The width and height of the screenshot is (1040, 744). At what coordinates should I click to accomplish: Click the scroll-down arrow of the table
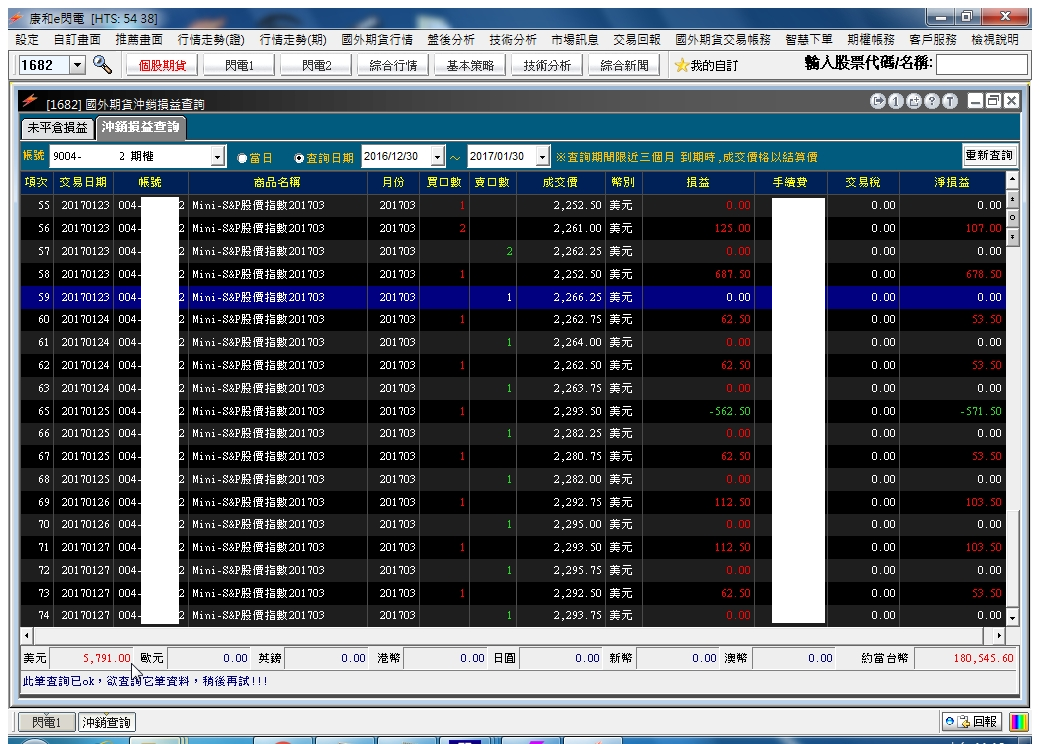(1012, 618)
